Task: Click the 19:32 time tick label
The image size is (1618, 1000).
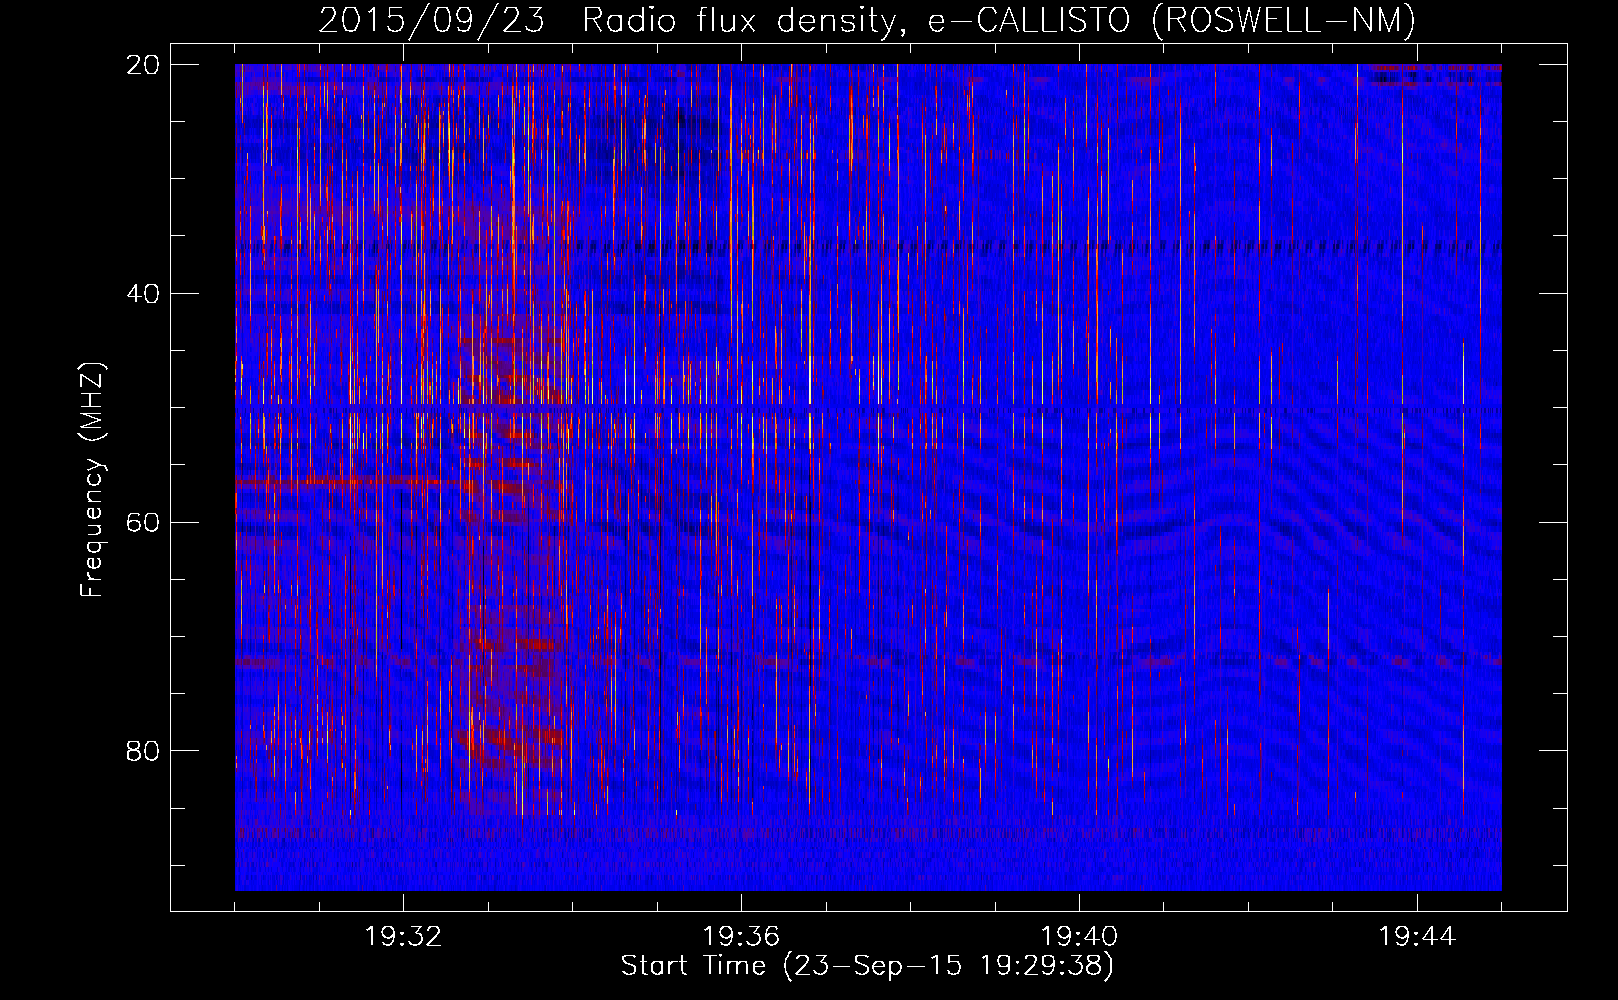Action: coord(403,937)
